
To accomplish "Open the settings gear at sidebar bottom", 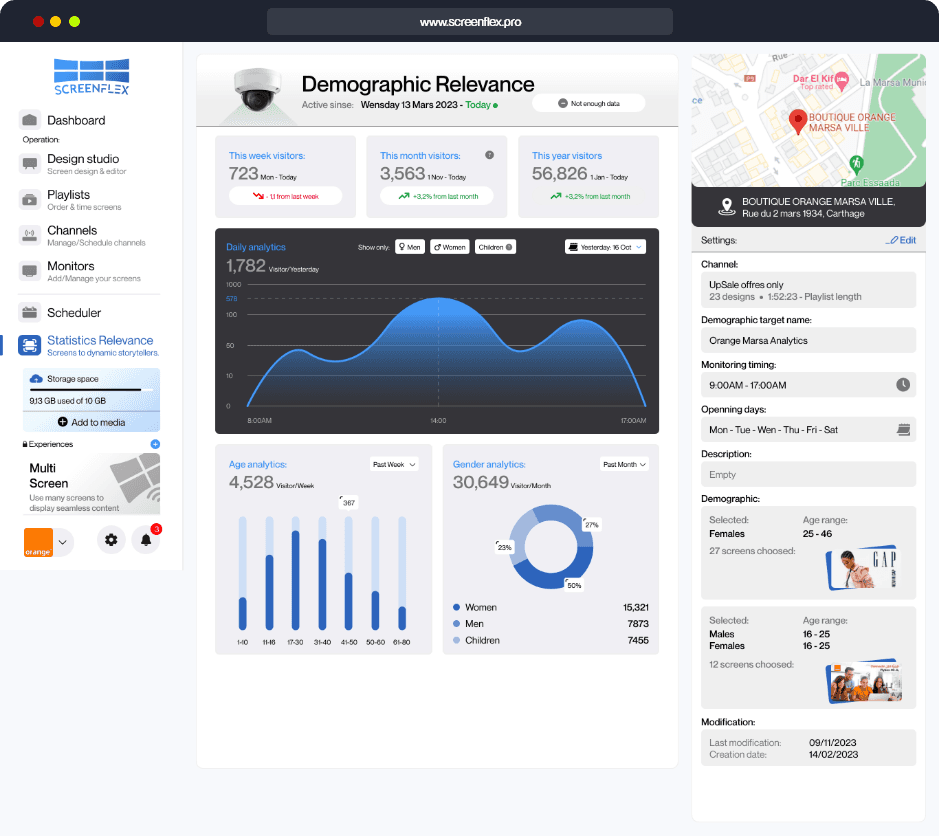I will pos(111,539).
